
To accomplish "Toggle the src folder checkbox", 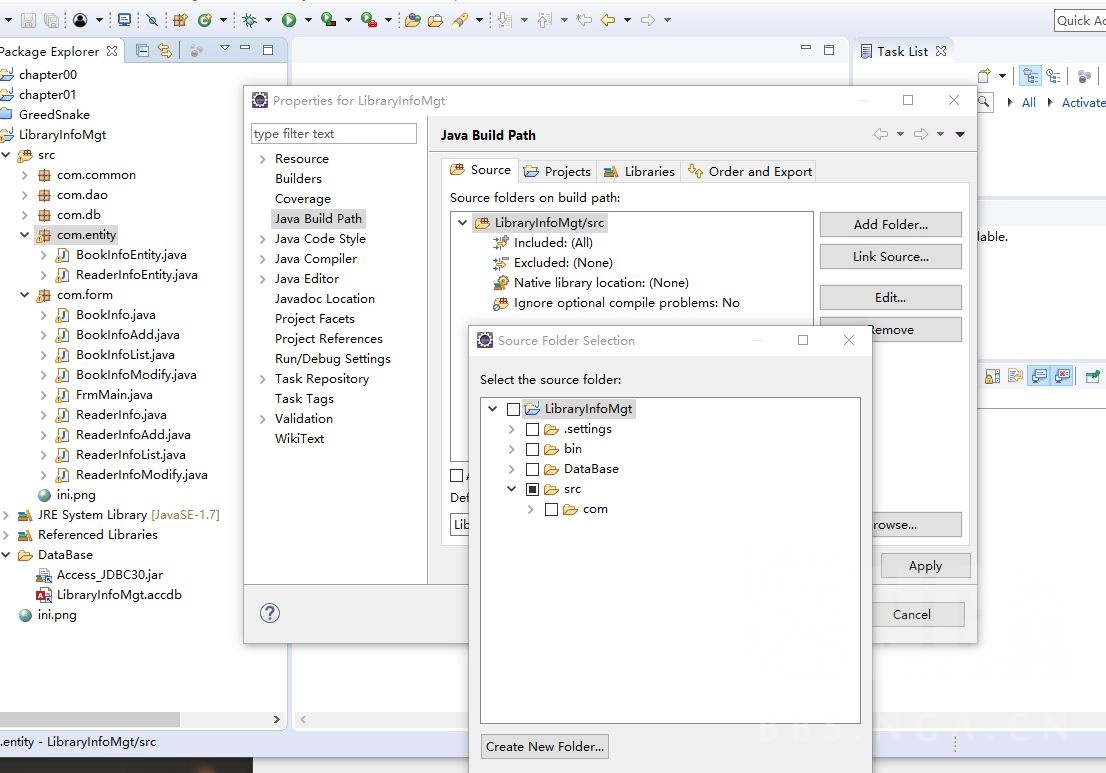I will [x=532, y=489].
